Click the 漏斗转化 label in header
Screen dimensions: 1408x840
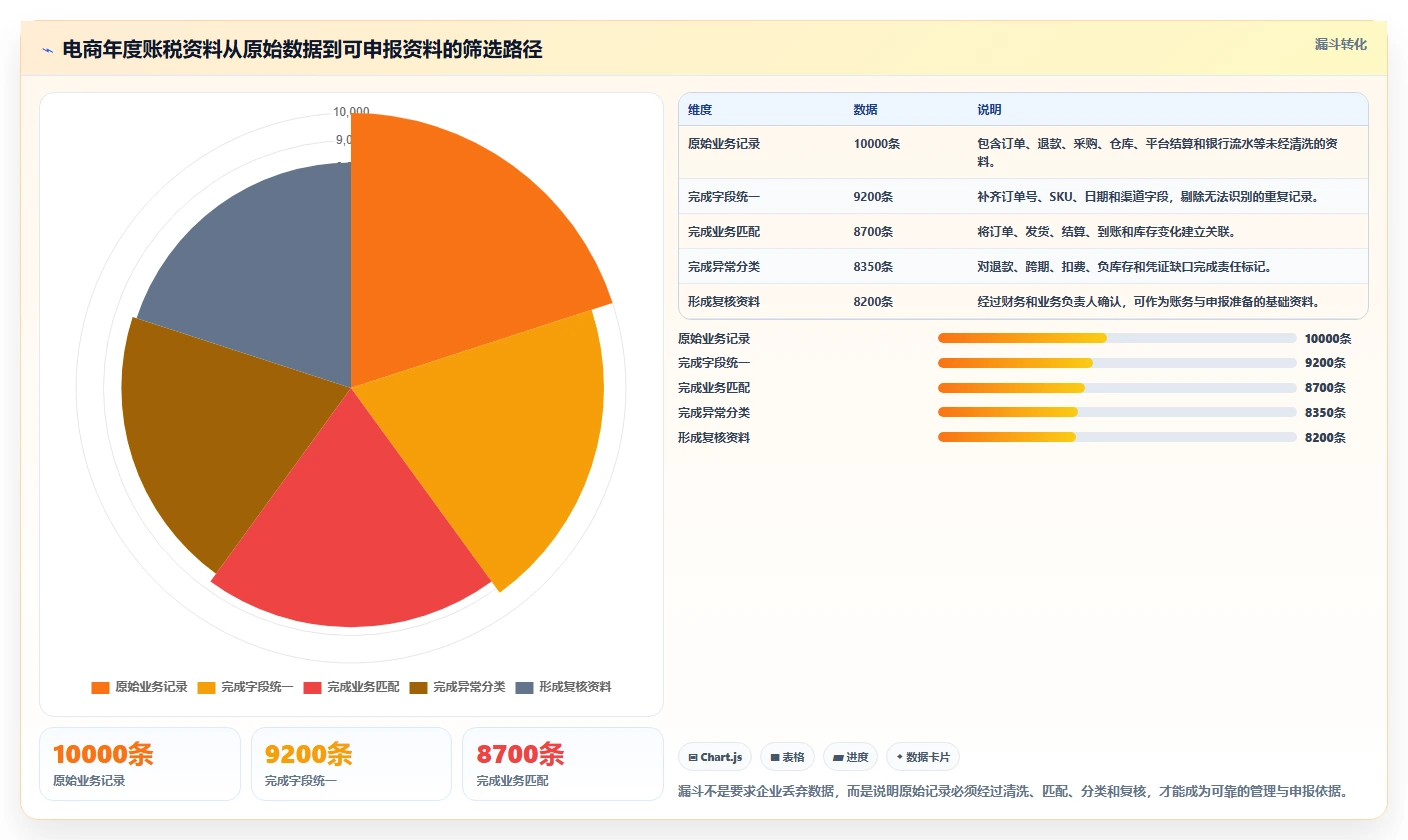pos(1340,44)
